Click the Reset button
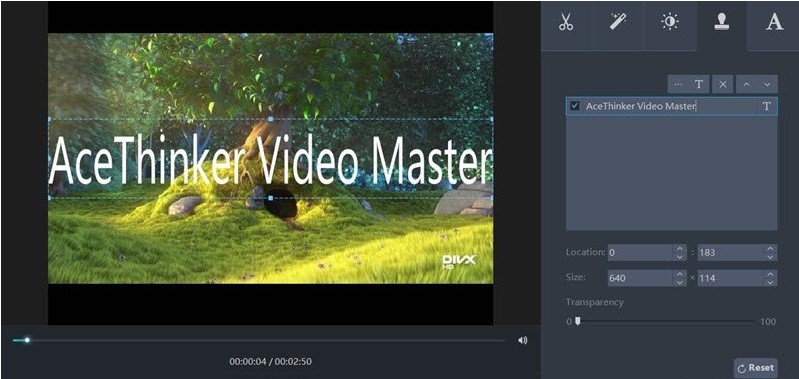This screenshot has height=379, width=799. pyautogui.click(x=756, y=367)
